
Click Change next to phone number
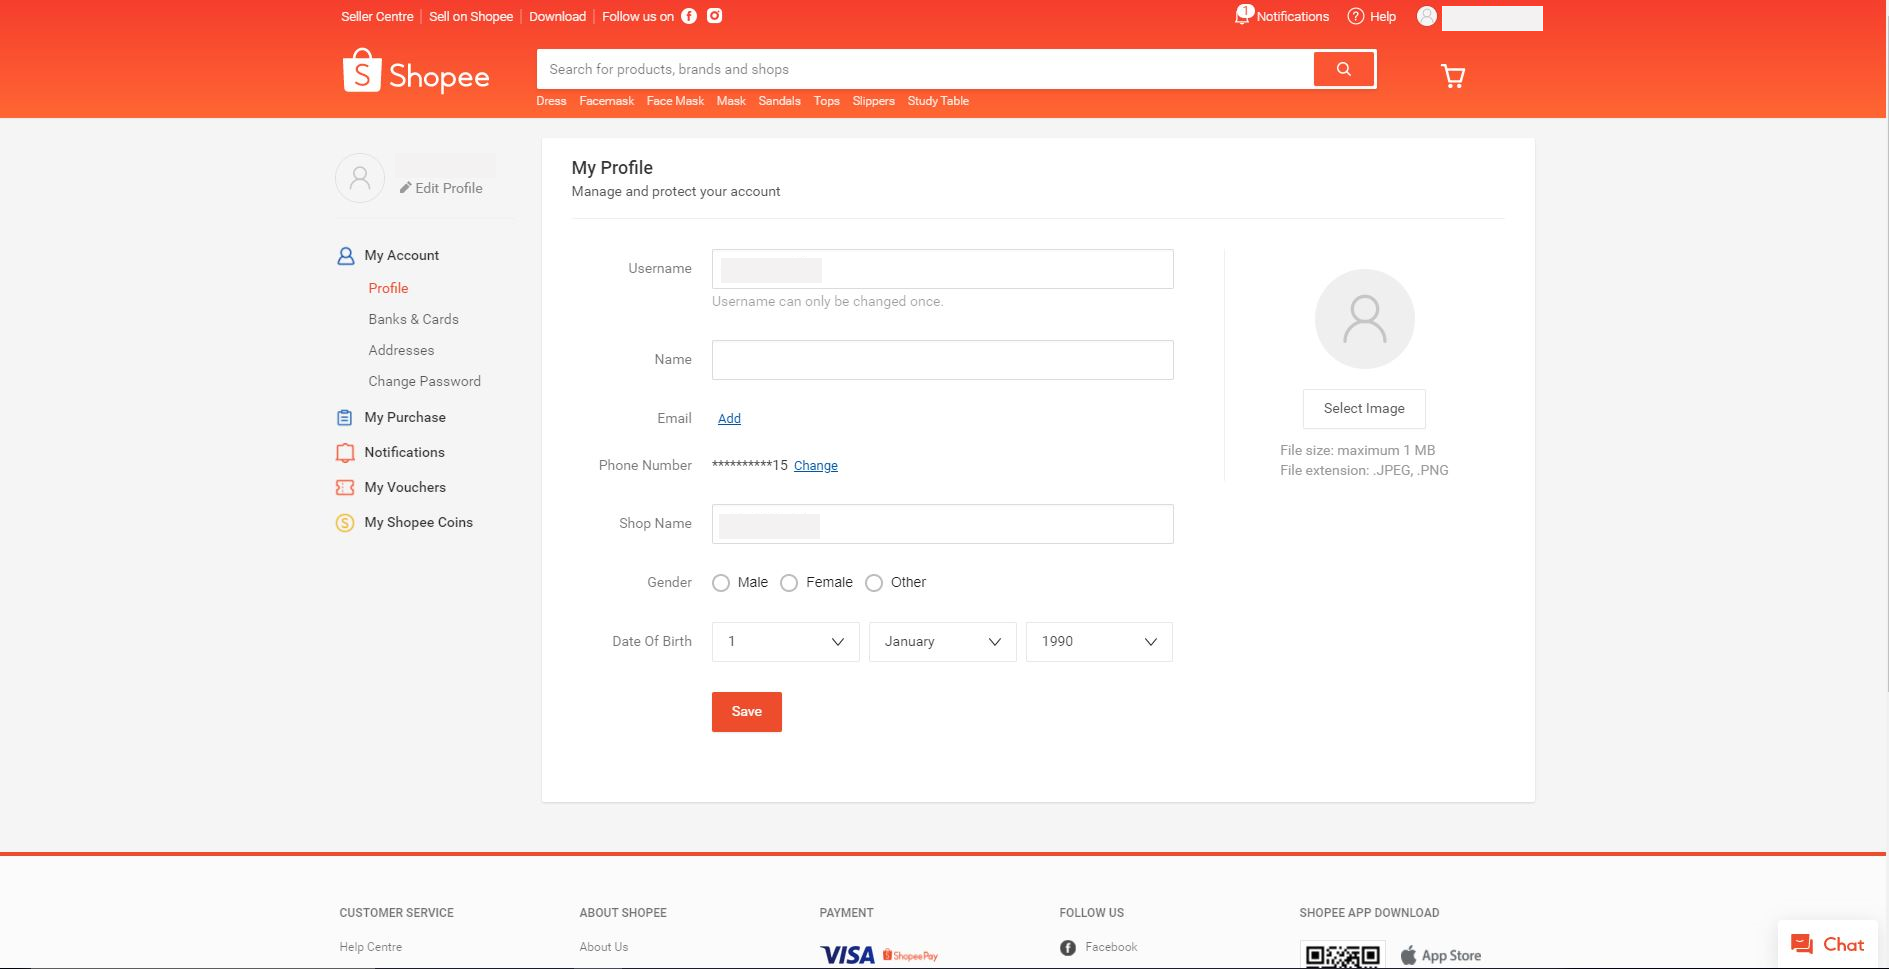point(816,466)
